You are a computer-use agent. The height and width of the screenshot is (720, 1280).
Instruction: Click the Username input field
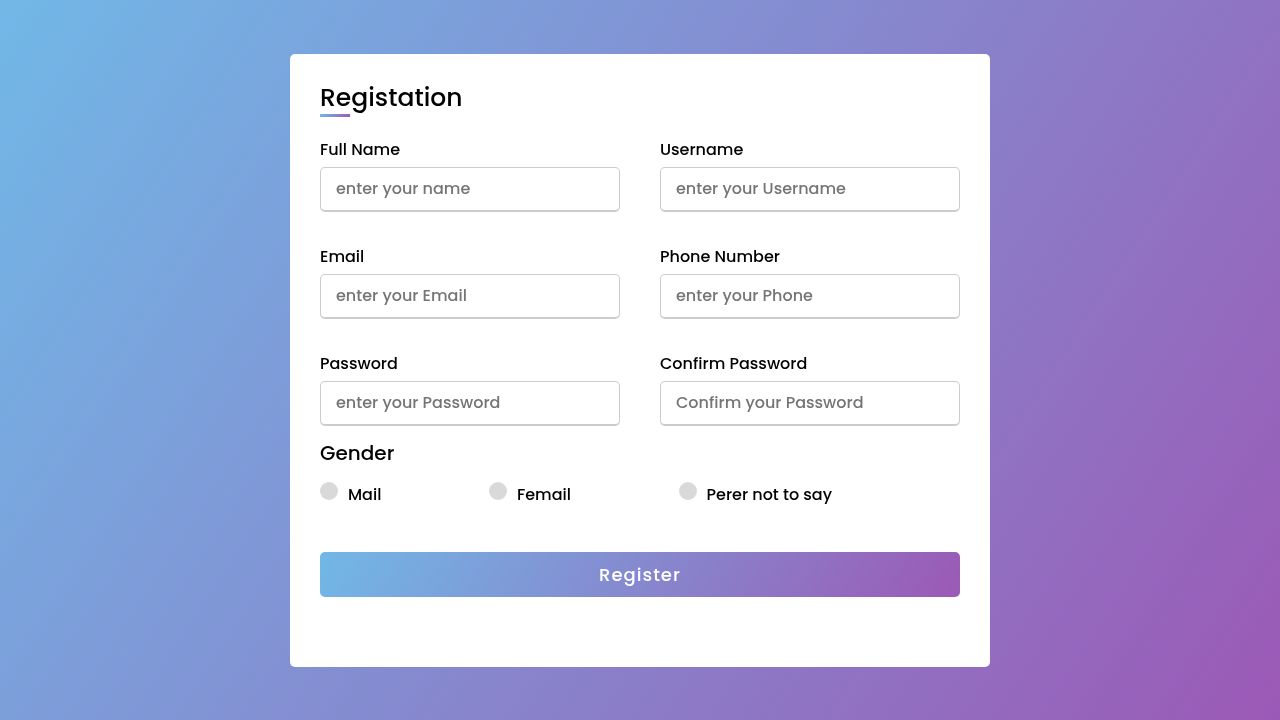pyautogui.click(x=809, y=189)
